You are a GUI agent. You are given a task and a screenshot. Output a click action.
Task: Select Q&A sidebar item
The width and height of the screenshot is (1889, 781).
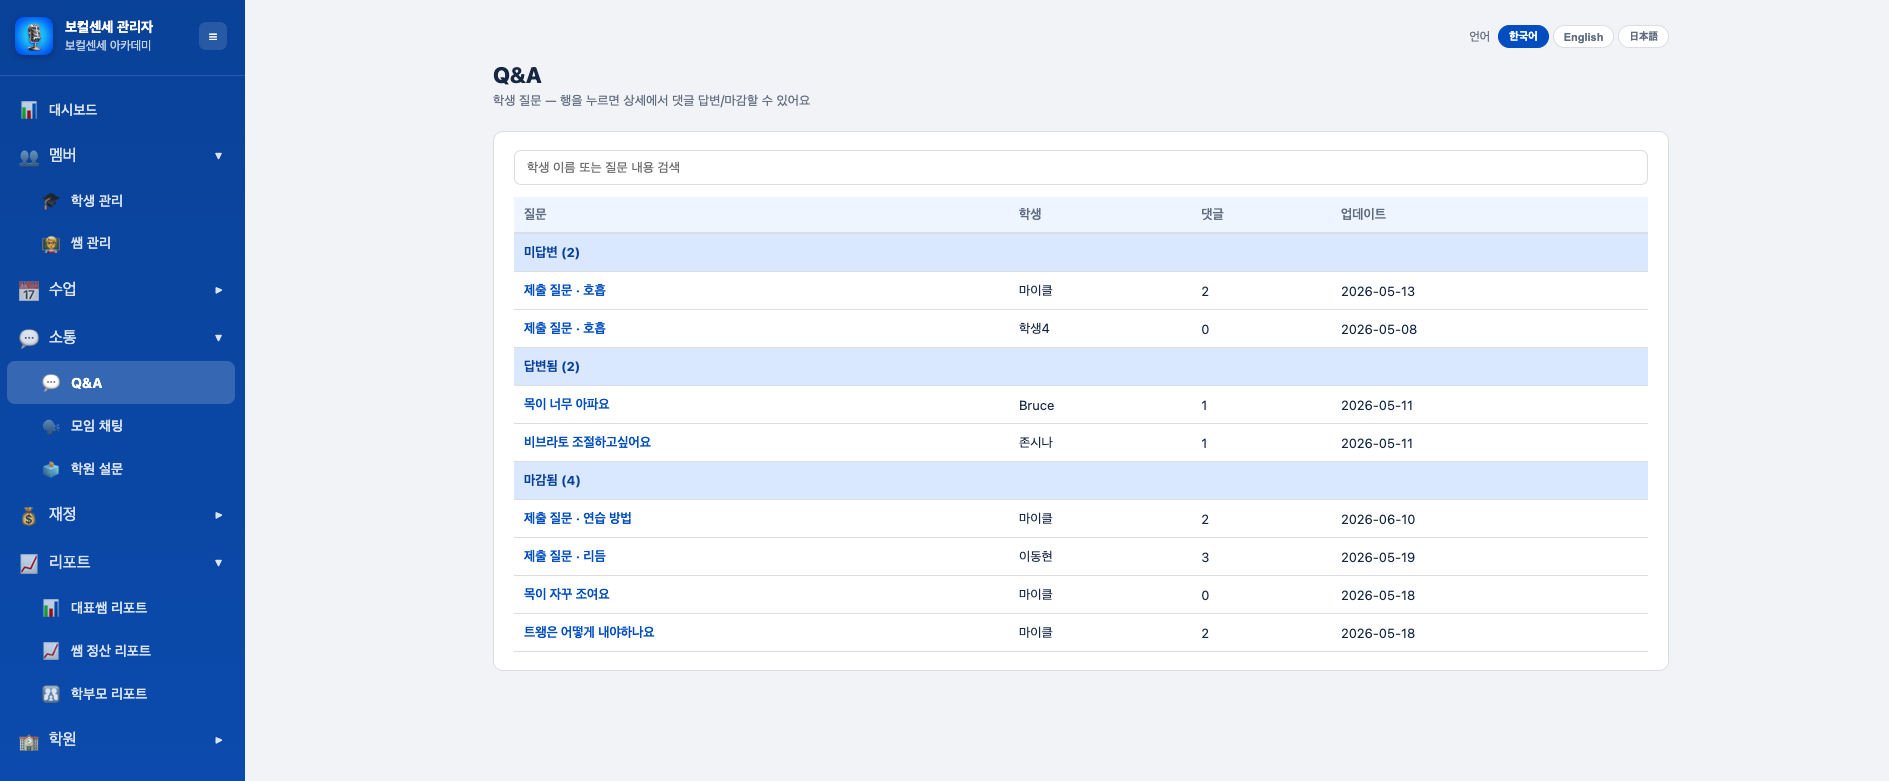[x=121, y=383]
